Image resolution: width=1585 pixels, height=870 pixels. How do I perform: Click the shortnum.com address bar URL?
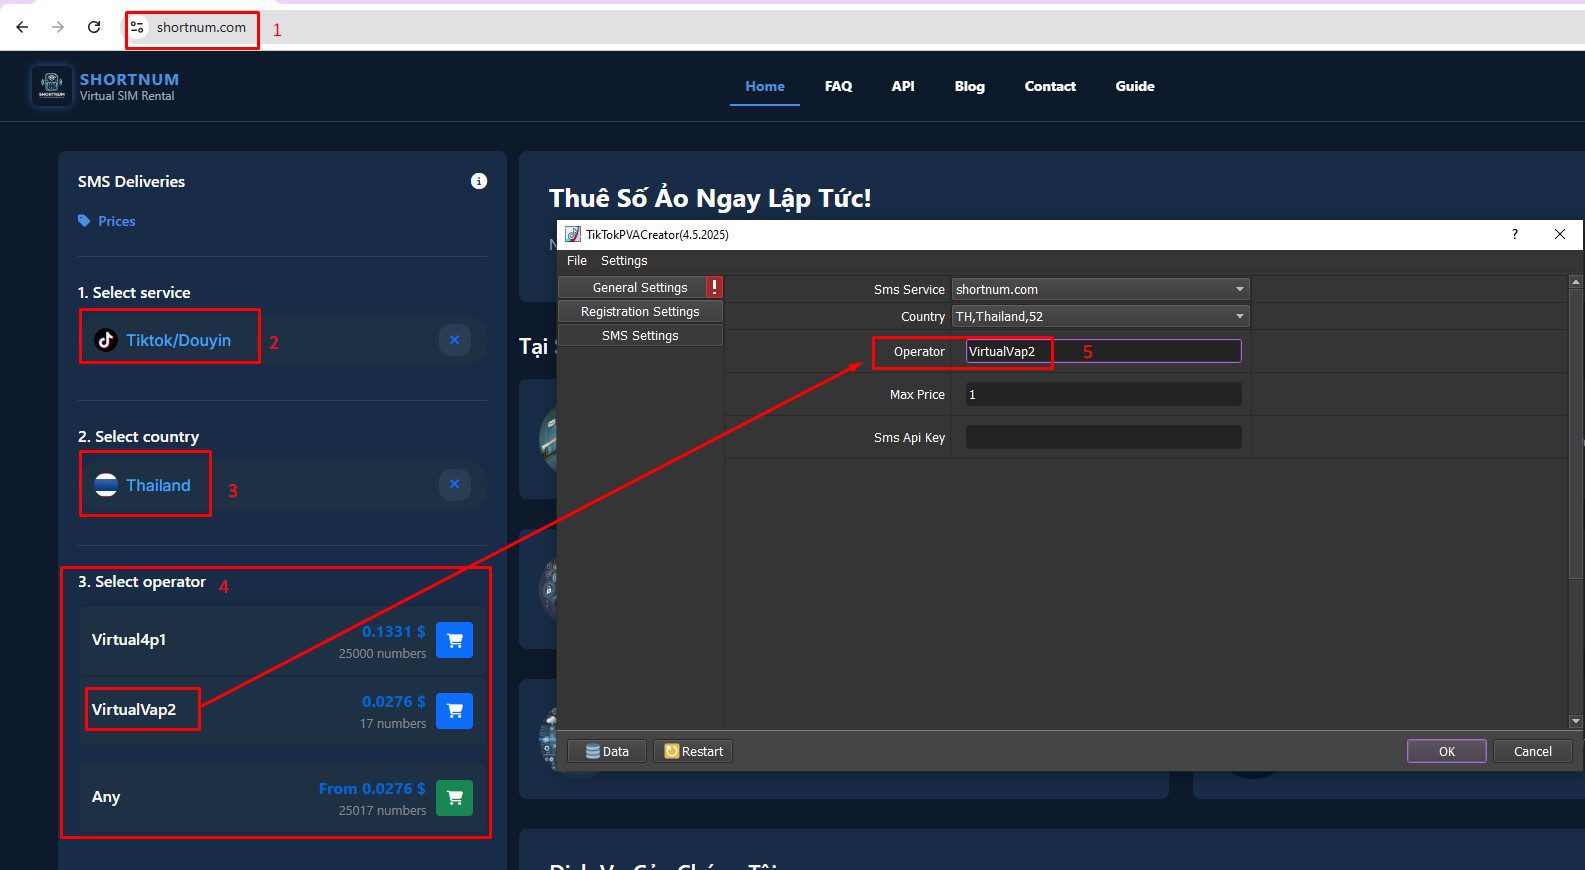tap(201, 27)
